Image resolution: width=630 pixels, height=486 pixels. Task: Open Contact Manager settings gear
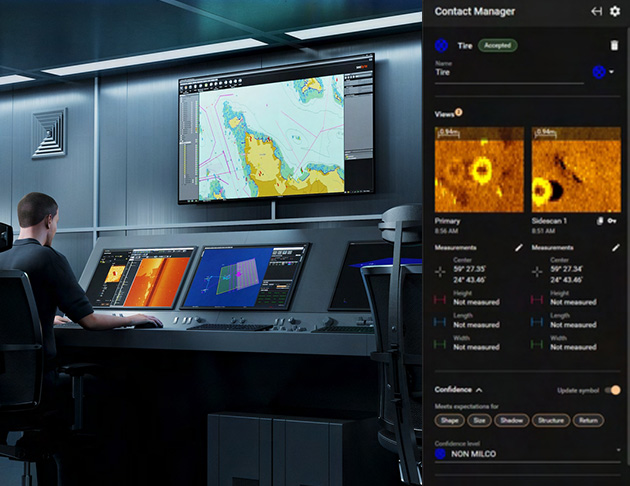(x=615, y=12)
